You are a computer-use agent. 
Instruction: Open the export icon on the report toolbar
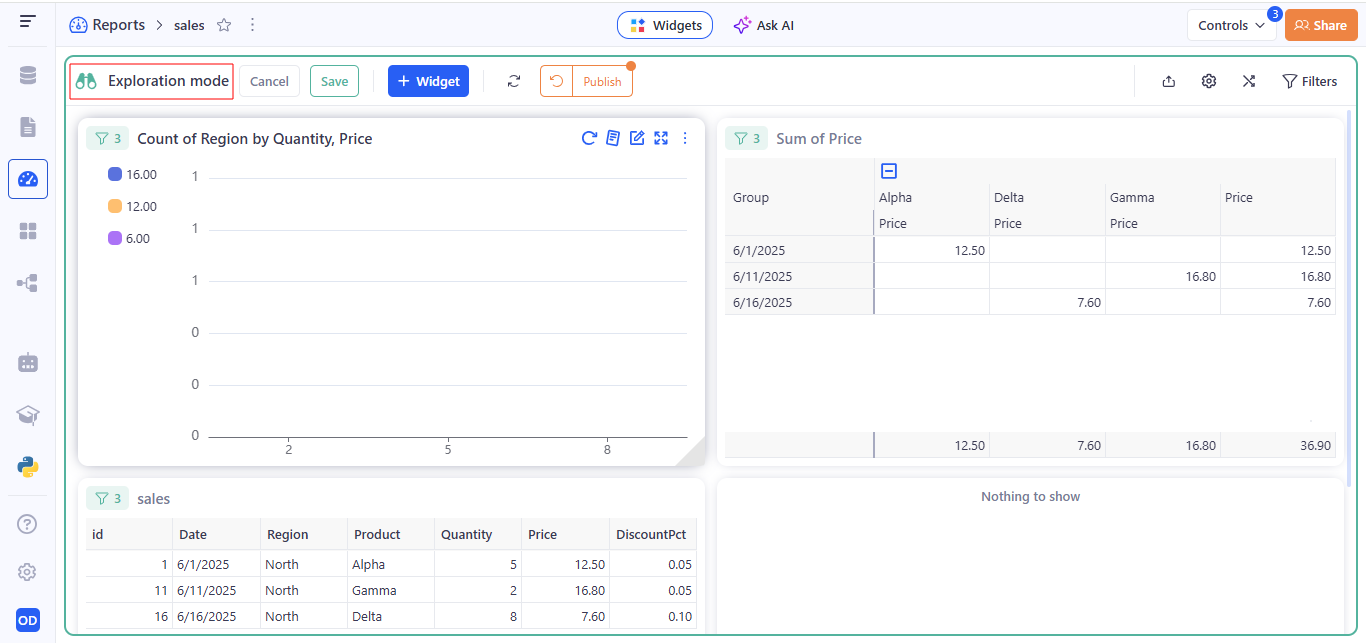pyautogui.click(x=1168, y=81)
